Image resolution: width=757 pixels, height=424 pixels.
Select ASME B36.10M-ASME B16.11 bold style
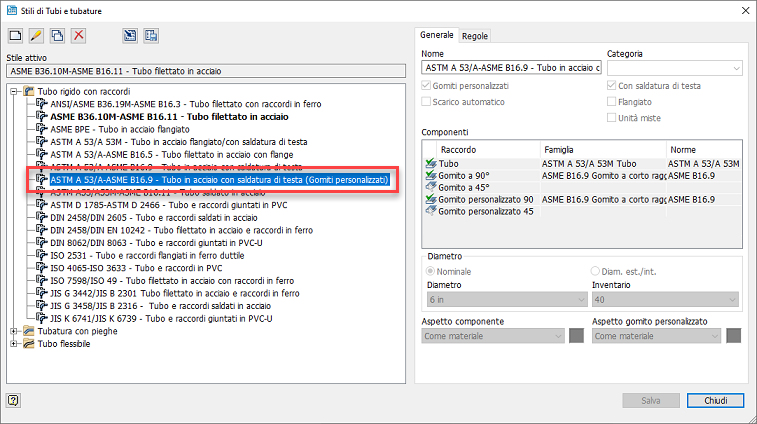click(169, 116)
